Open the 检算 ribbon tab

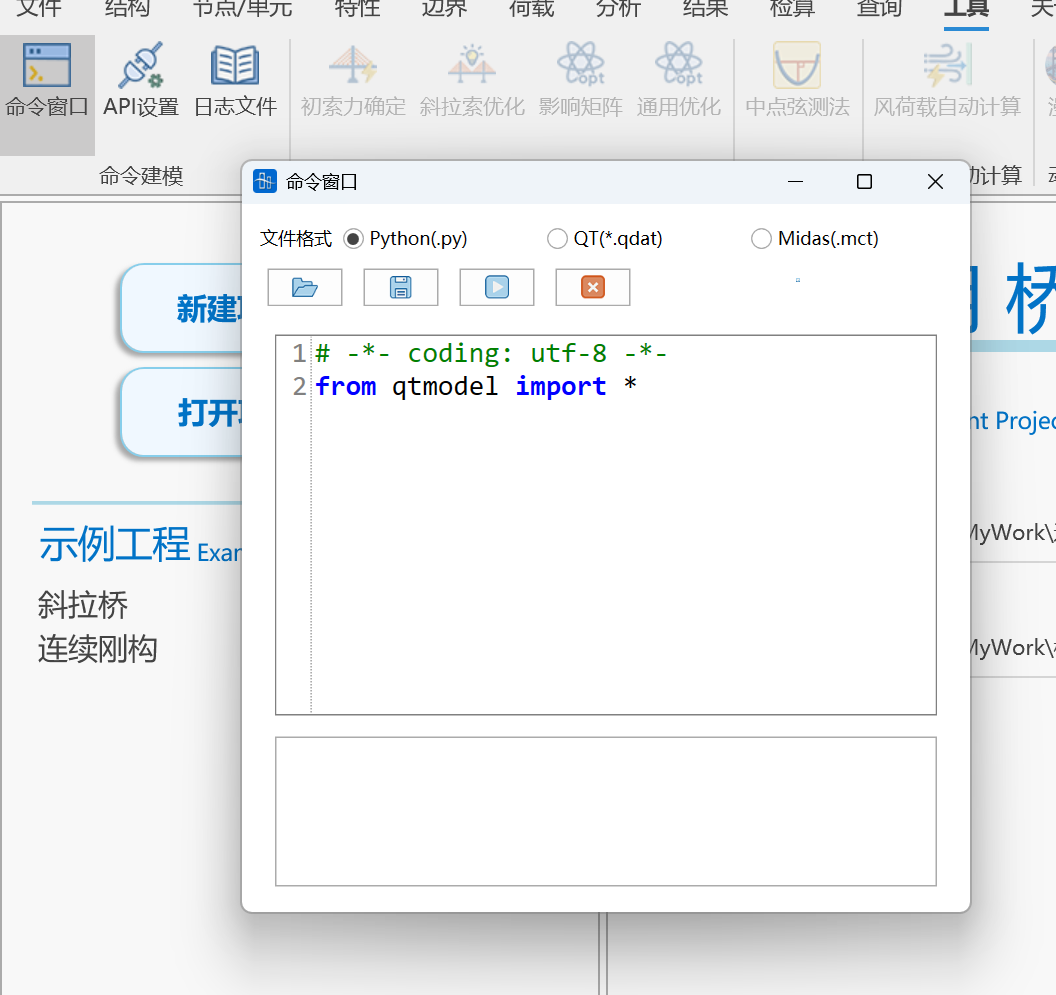[x=792, y=8]
